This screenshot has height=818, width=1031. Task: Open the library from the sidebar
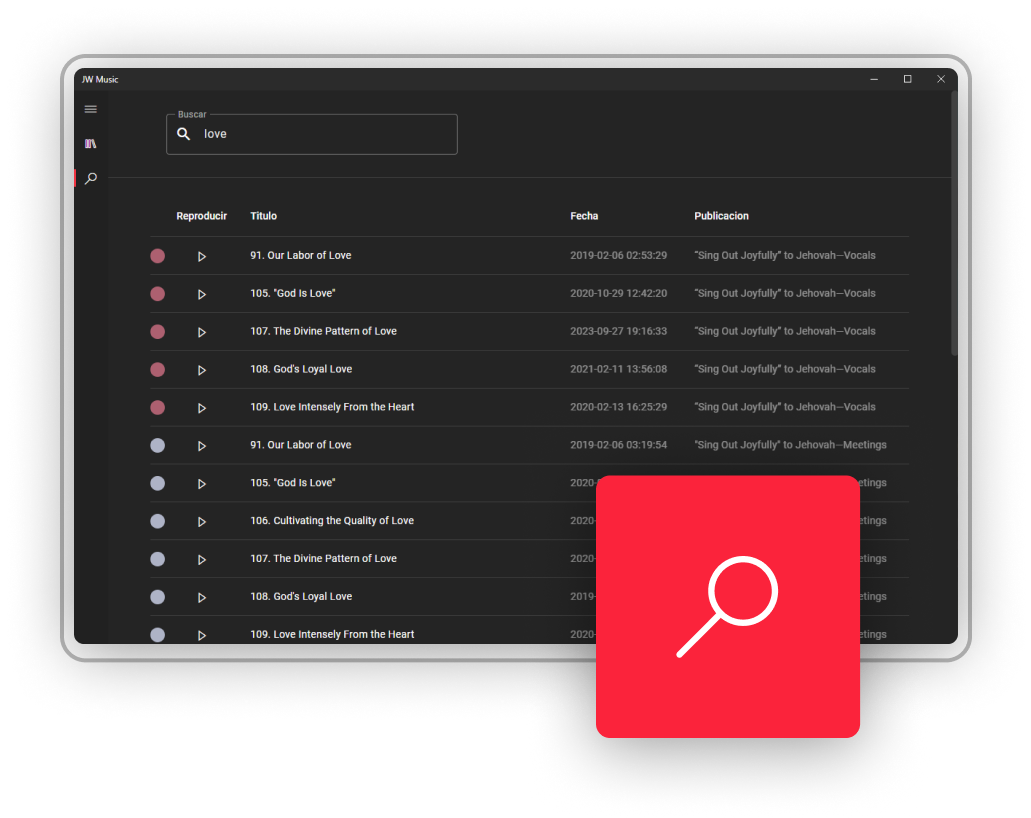pyautogui.click(x=91, y=144)
